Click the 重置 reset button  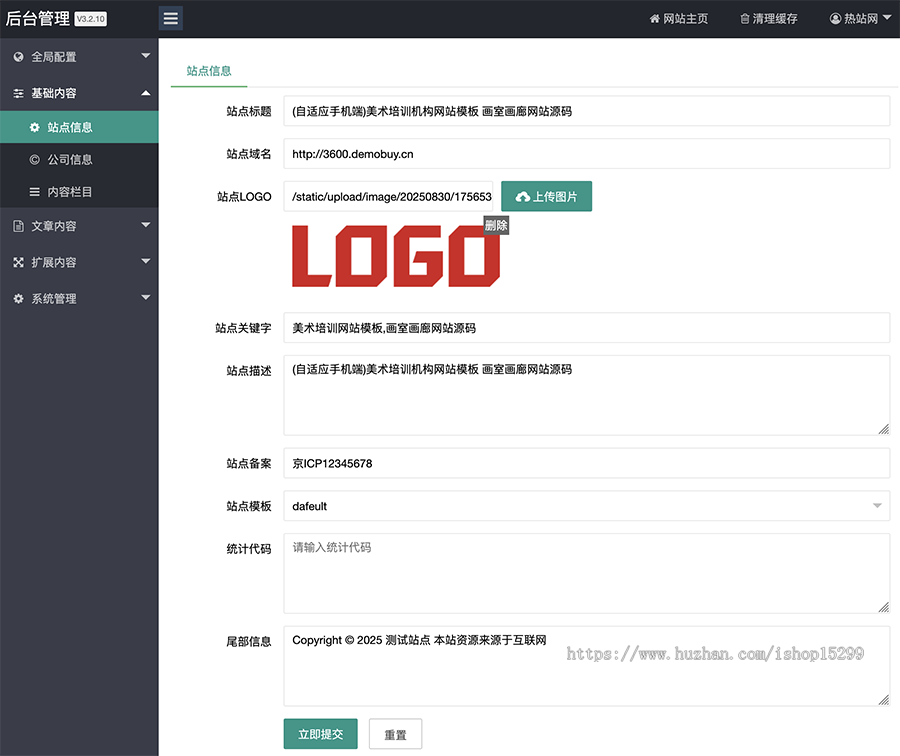point(395,734)
